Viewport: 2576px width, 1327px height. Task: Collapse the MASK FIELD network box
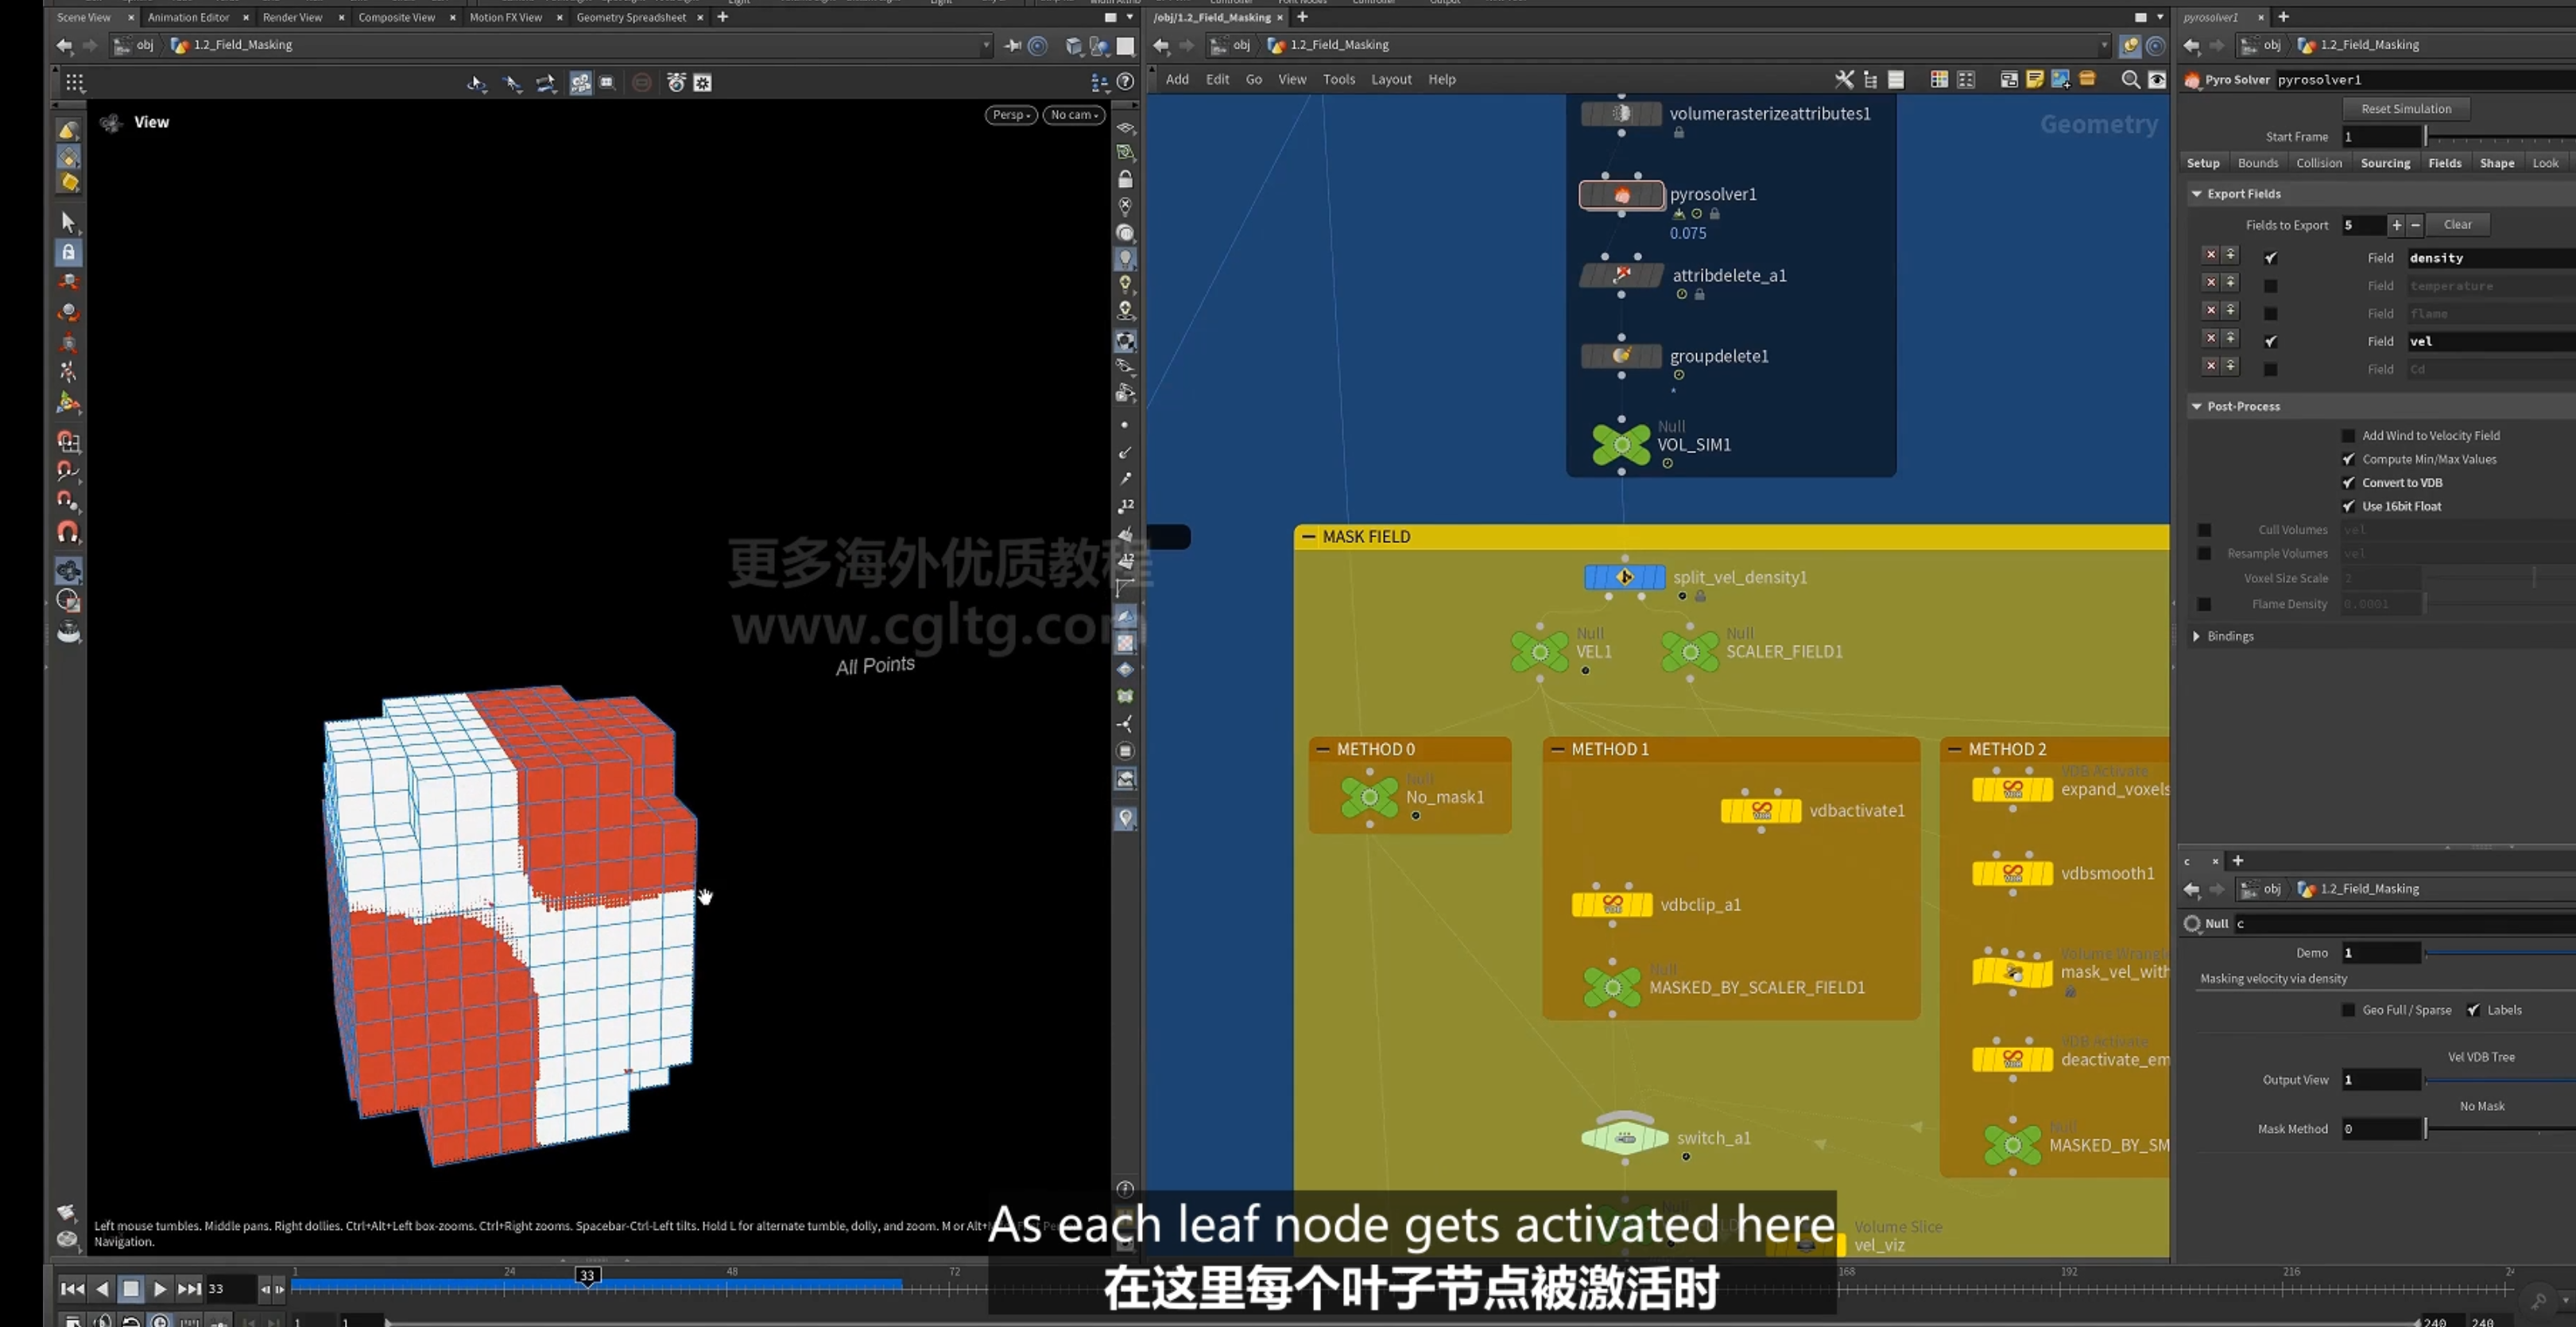1308,537
